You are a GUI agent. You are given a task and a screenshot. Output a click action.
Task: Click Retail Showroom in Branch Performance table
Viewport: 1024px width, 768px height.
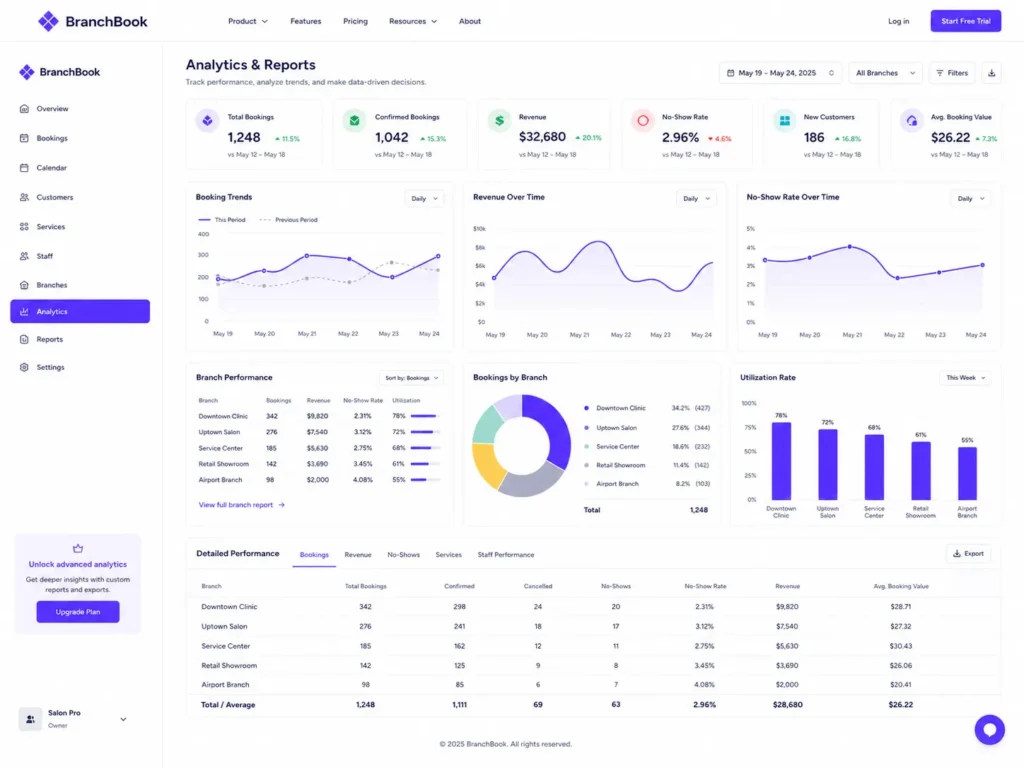pos(223,464)
